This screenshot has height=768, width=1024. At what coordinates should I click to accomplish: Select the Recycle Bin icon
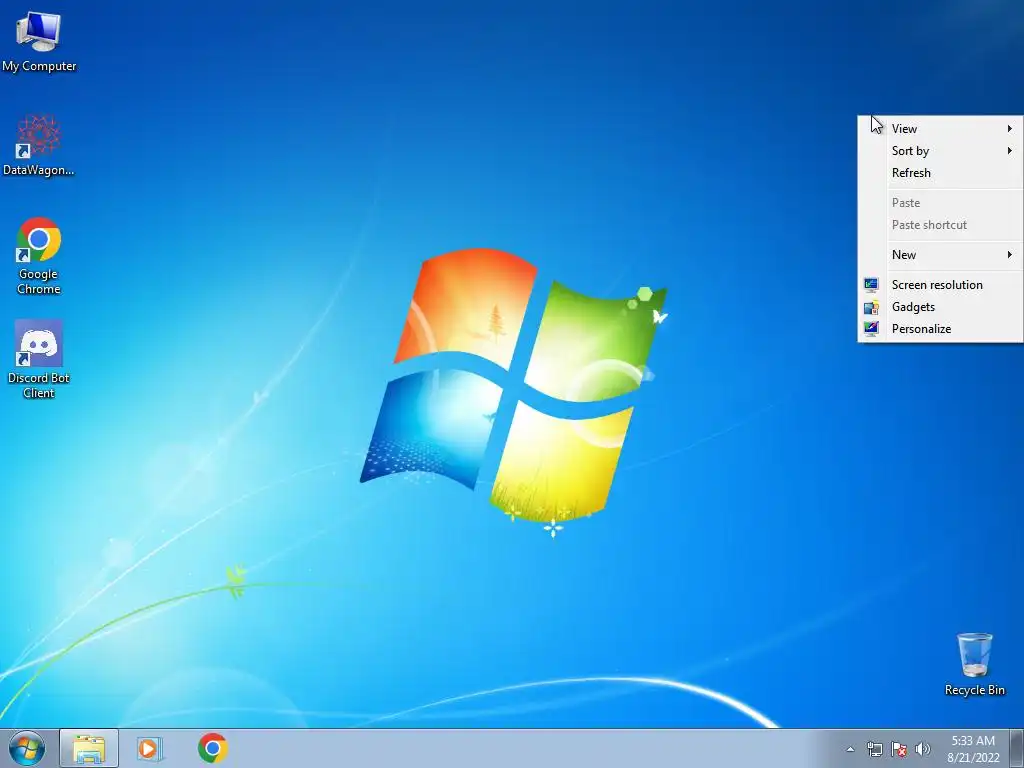[974, 664]
